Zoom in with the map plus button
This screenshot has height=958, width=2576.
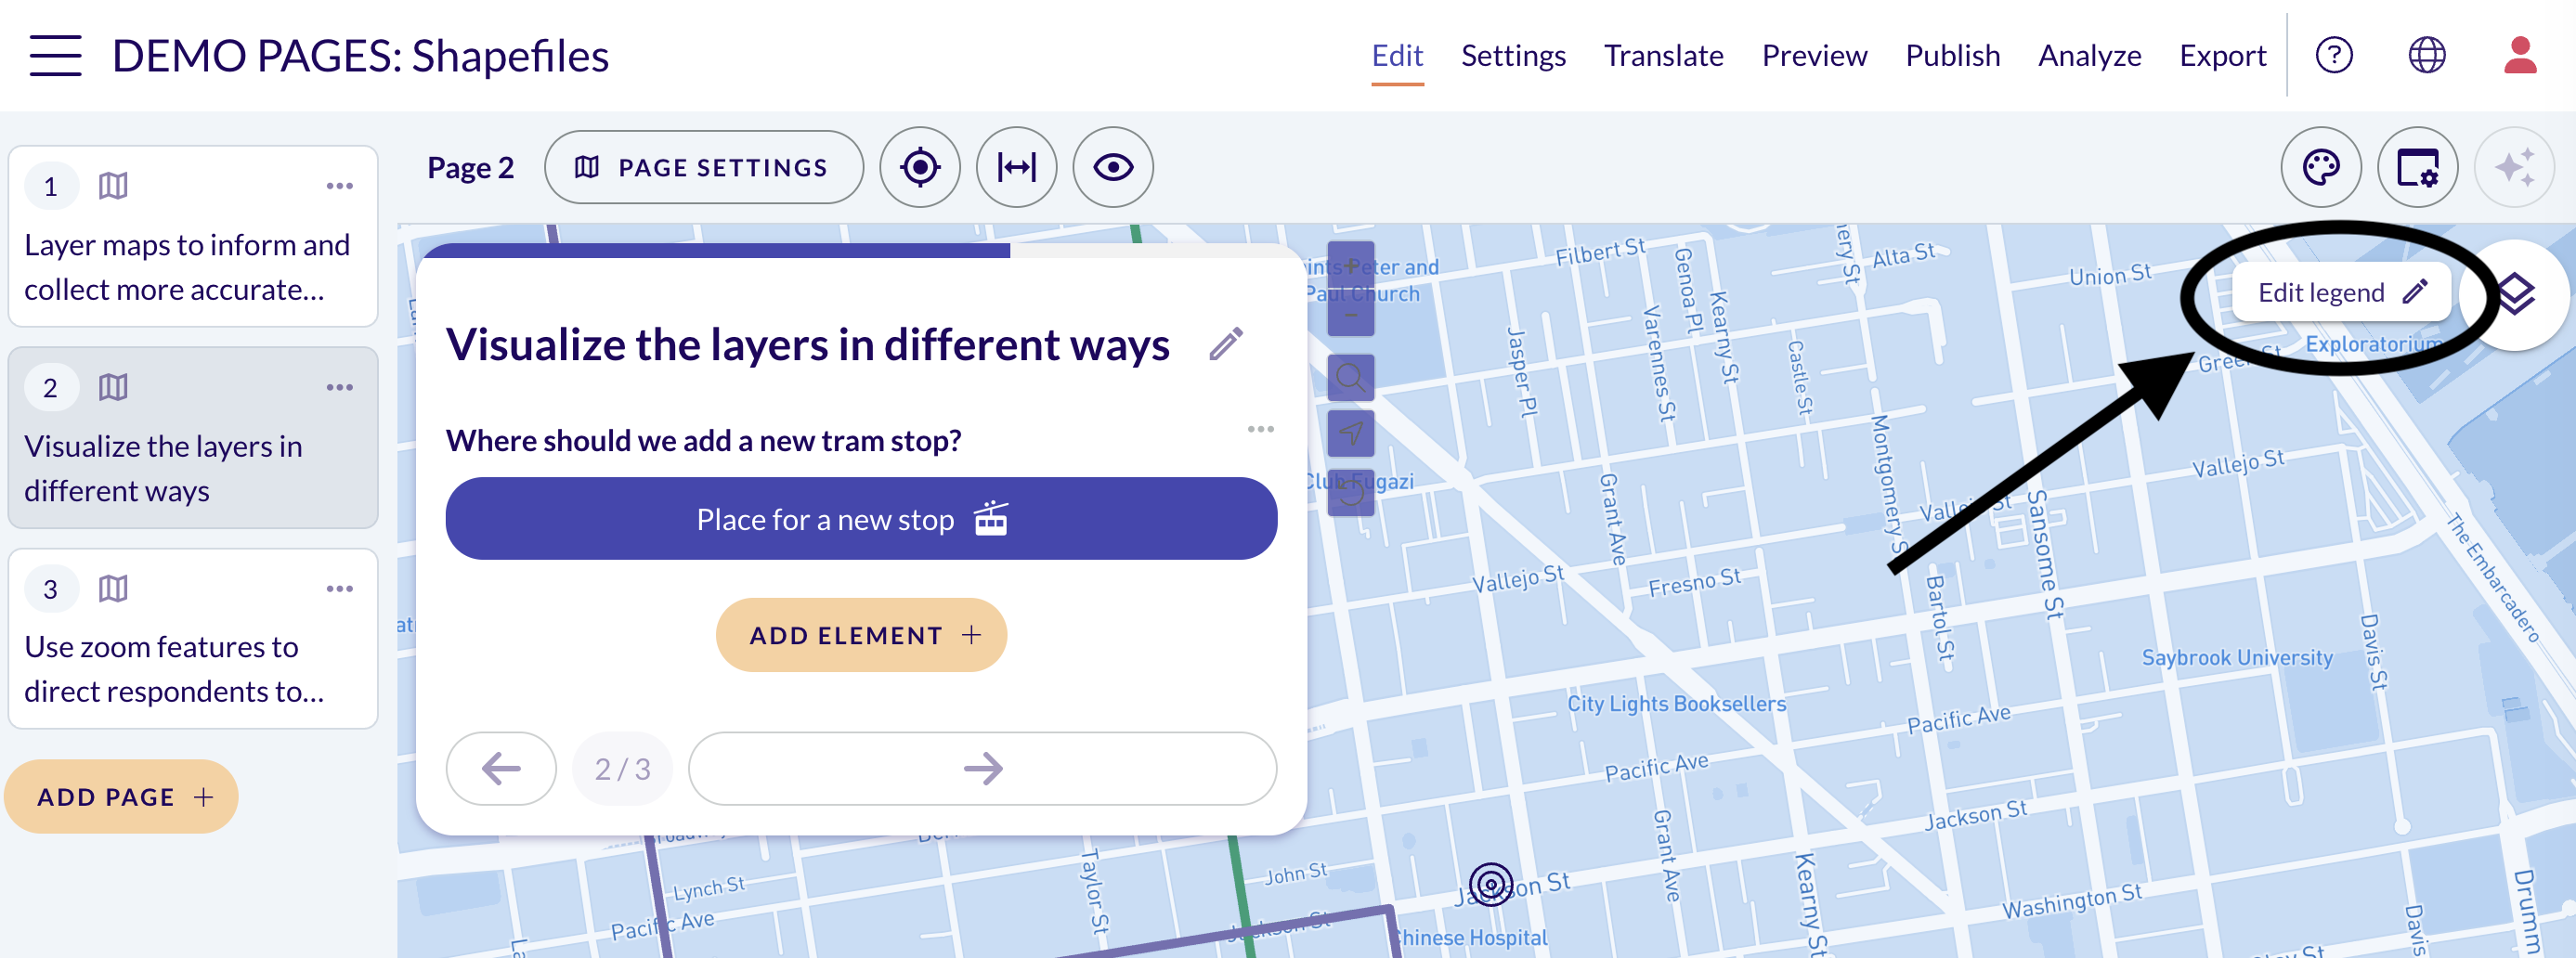coord(1350,265)
